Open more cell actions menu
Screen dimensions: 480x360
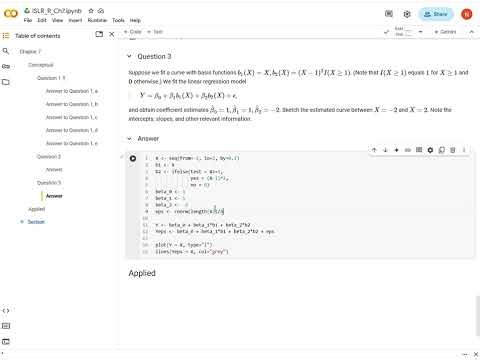pyautogui.click(x=464, y=150)
